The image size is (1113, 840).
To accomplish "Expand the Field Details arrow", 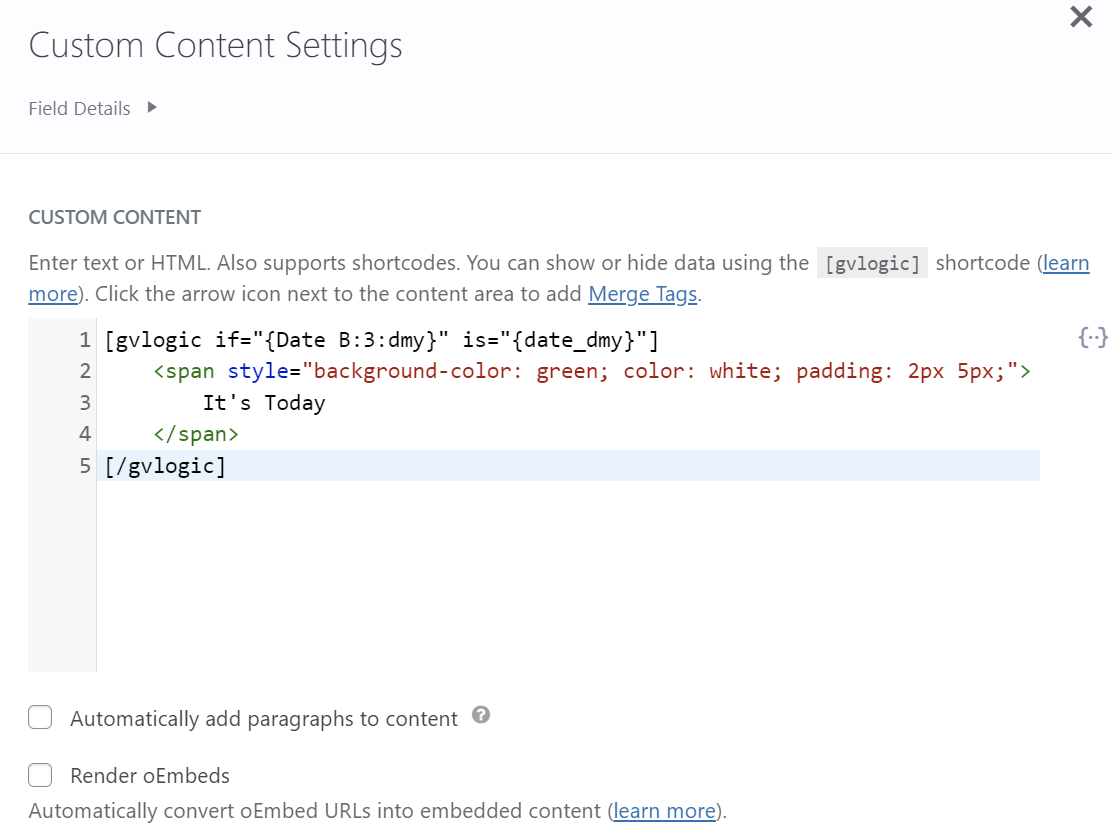I will coord(152,108).
